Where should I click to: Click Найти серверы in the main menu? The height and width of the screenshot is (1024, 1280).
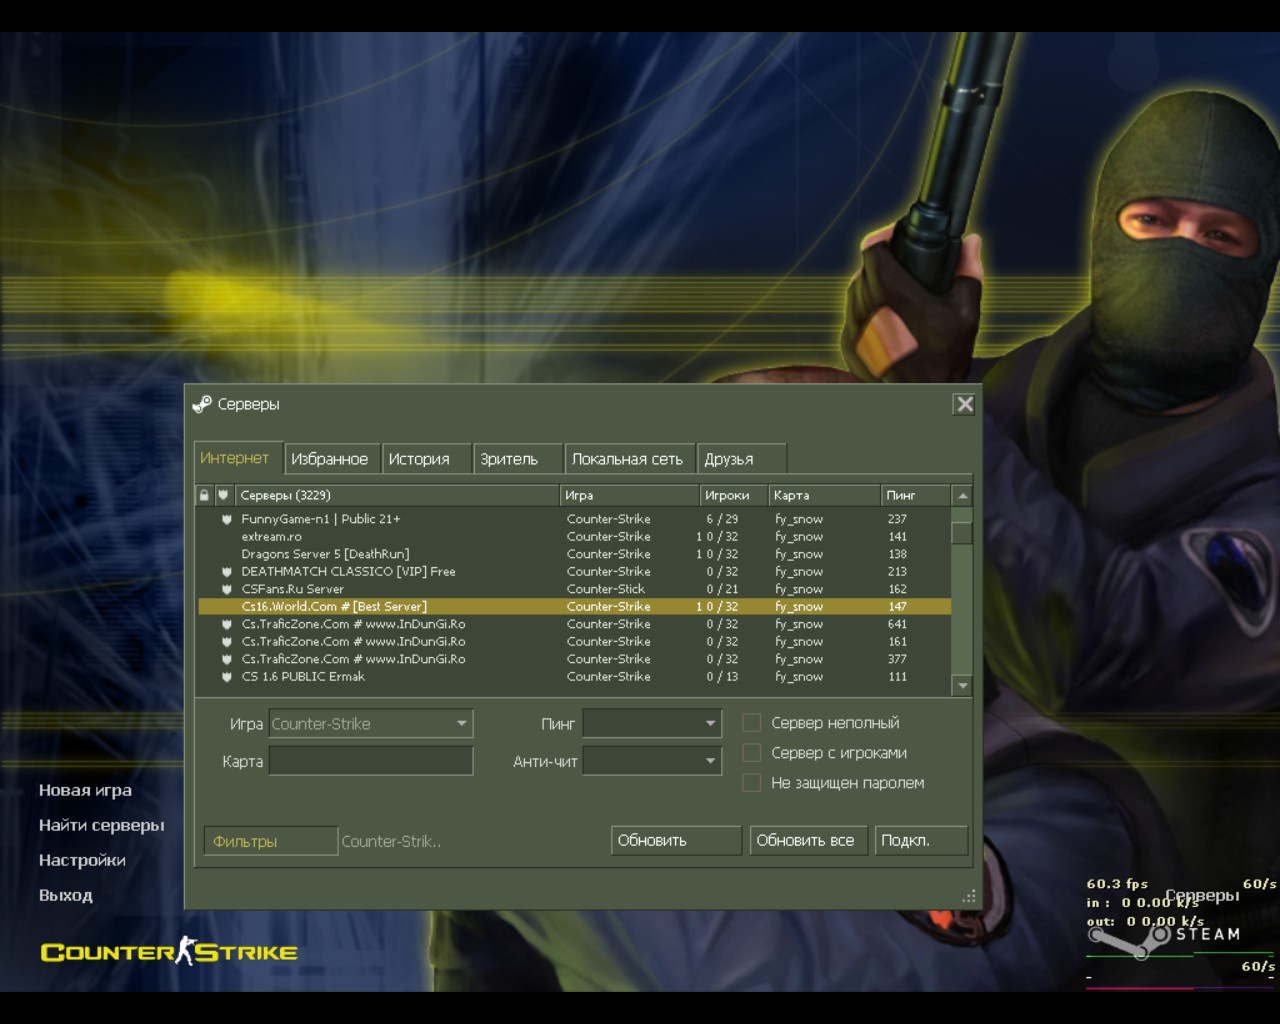pos(101,825)
